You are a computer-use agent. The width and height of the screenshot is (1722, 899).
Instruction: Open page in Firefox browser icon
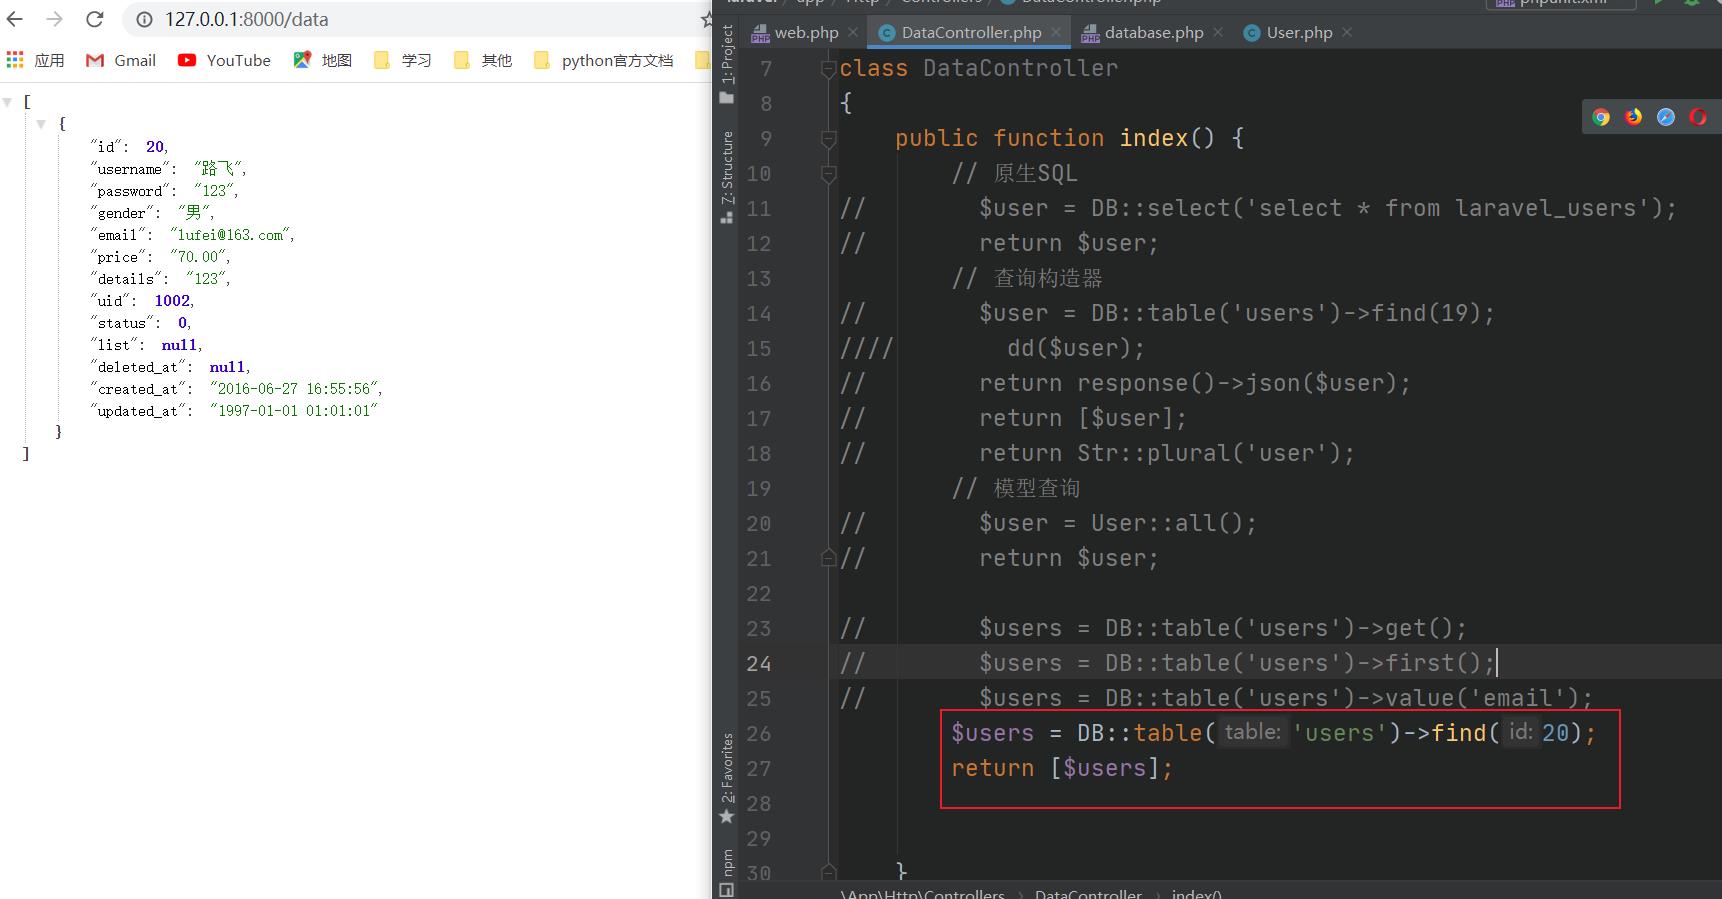[x=1633, y=117]
